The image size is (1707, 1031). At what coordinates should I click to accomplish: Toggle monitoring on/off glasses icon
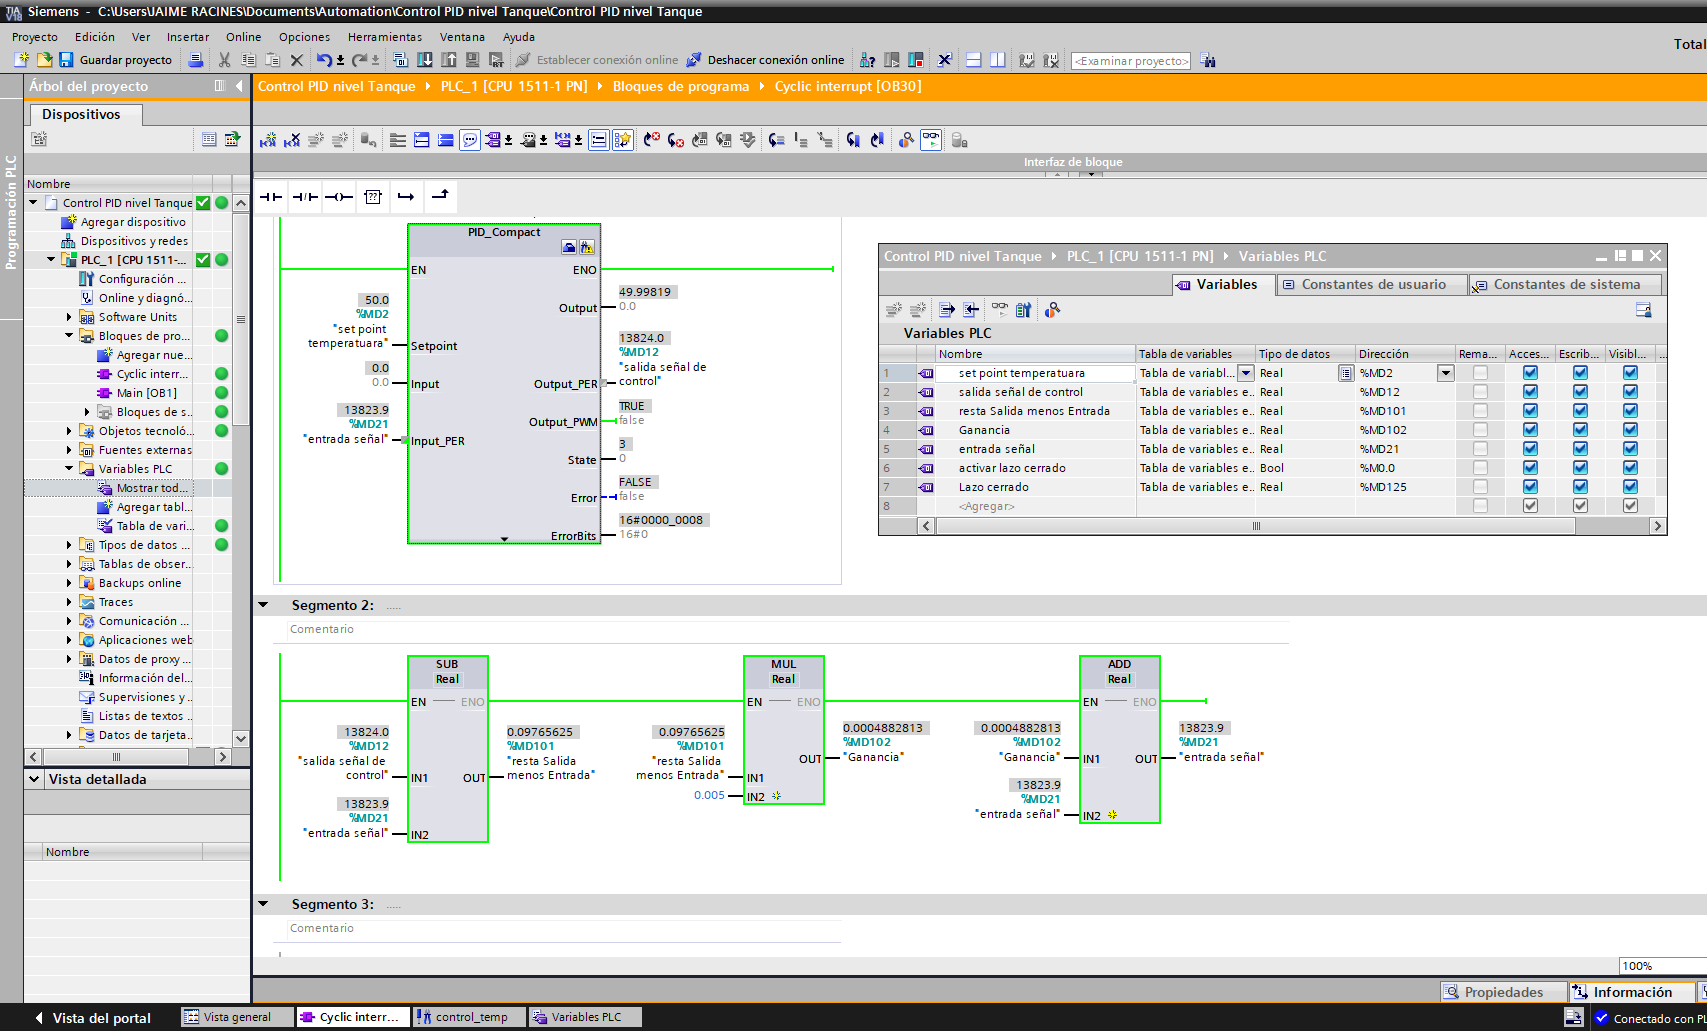point(931,140)
